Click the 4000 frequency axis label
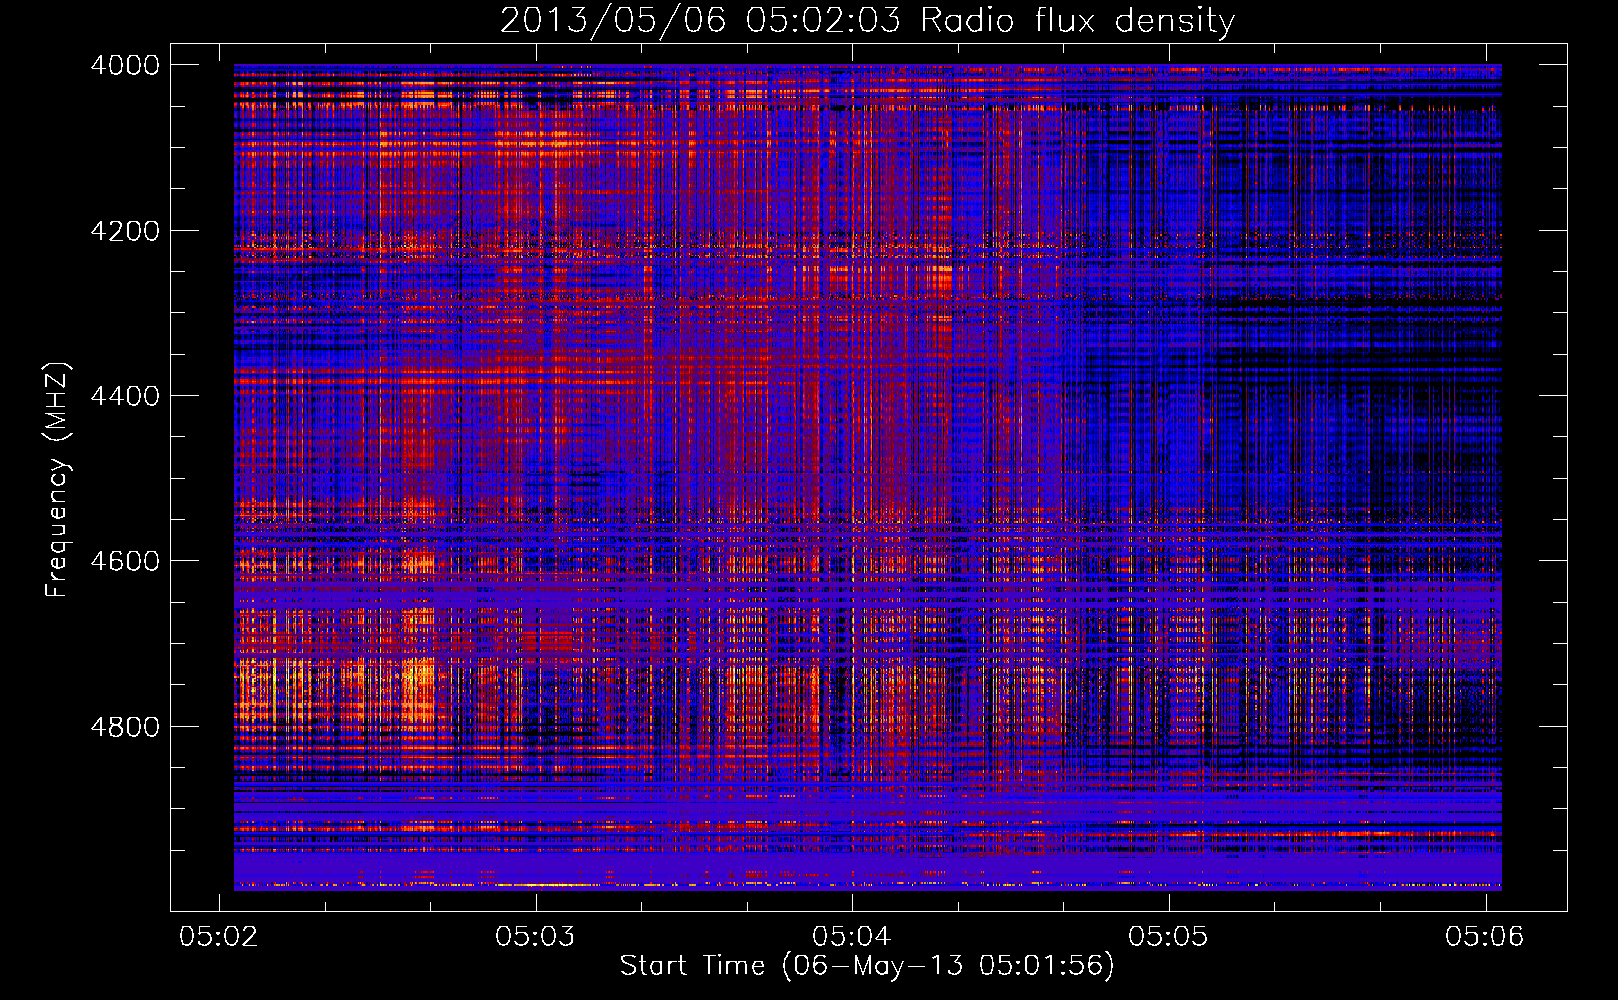The height and width of the screenshot is (1000, 1618). coord(125,65)
